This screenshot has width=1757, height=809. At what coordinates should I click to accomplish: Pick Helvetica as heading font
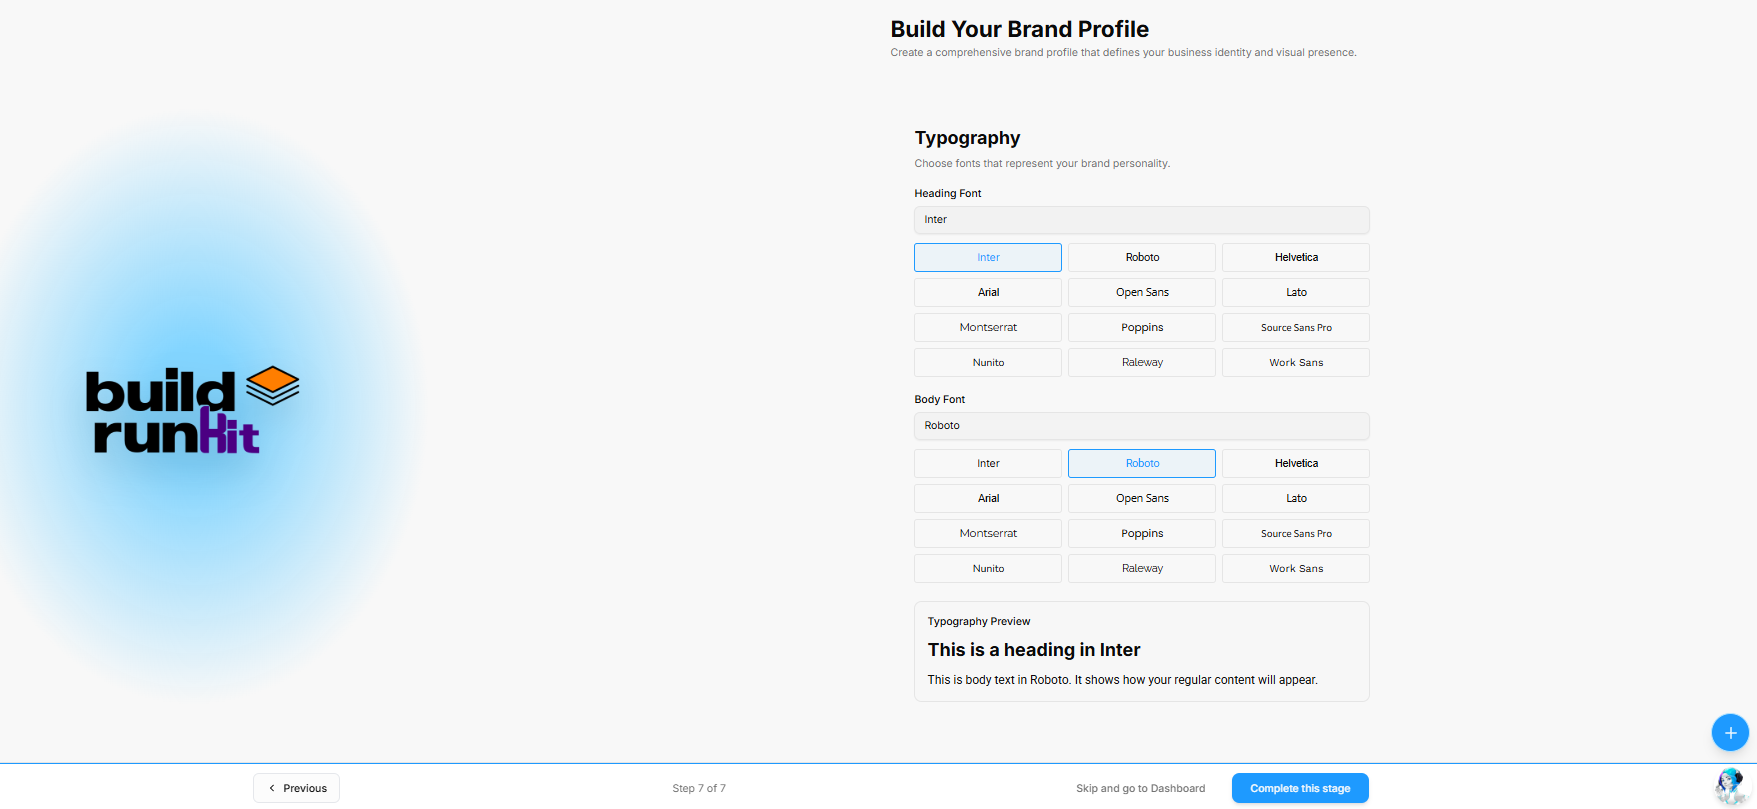1296,257
